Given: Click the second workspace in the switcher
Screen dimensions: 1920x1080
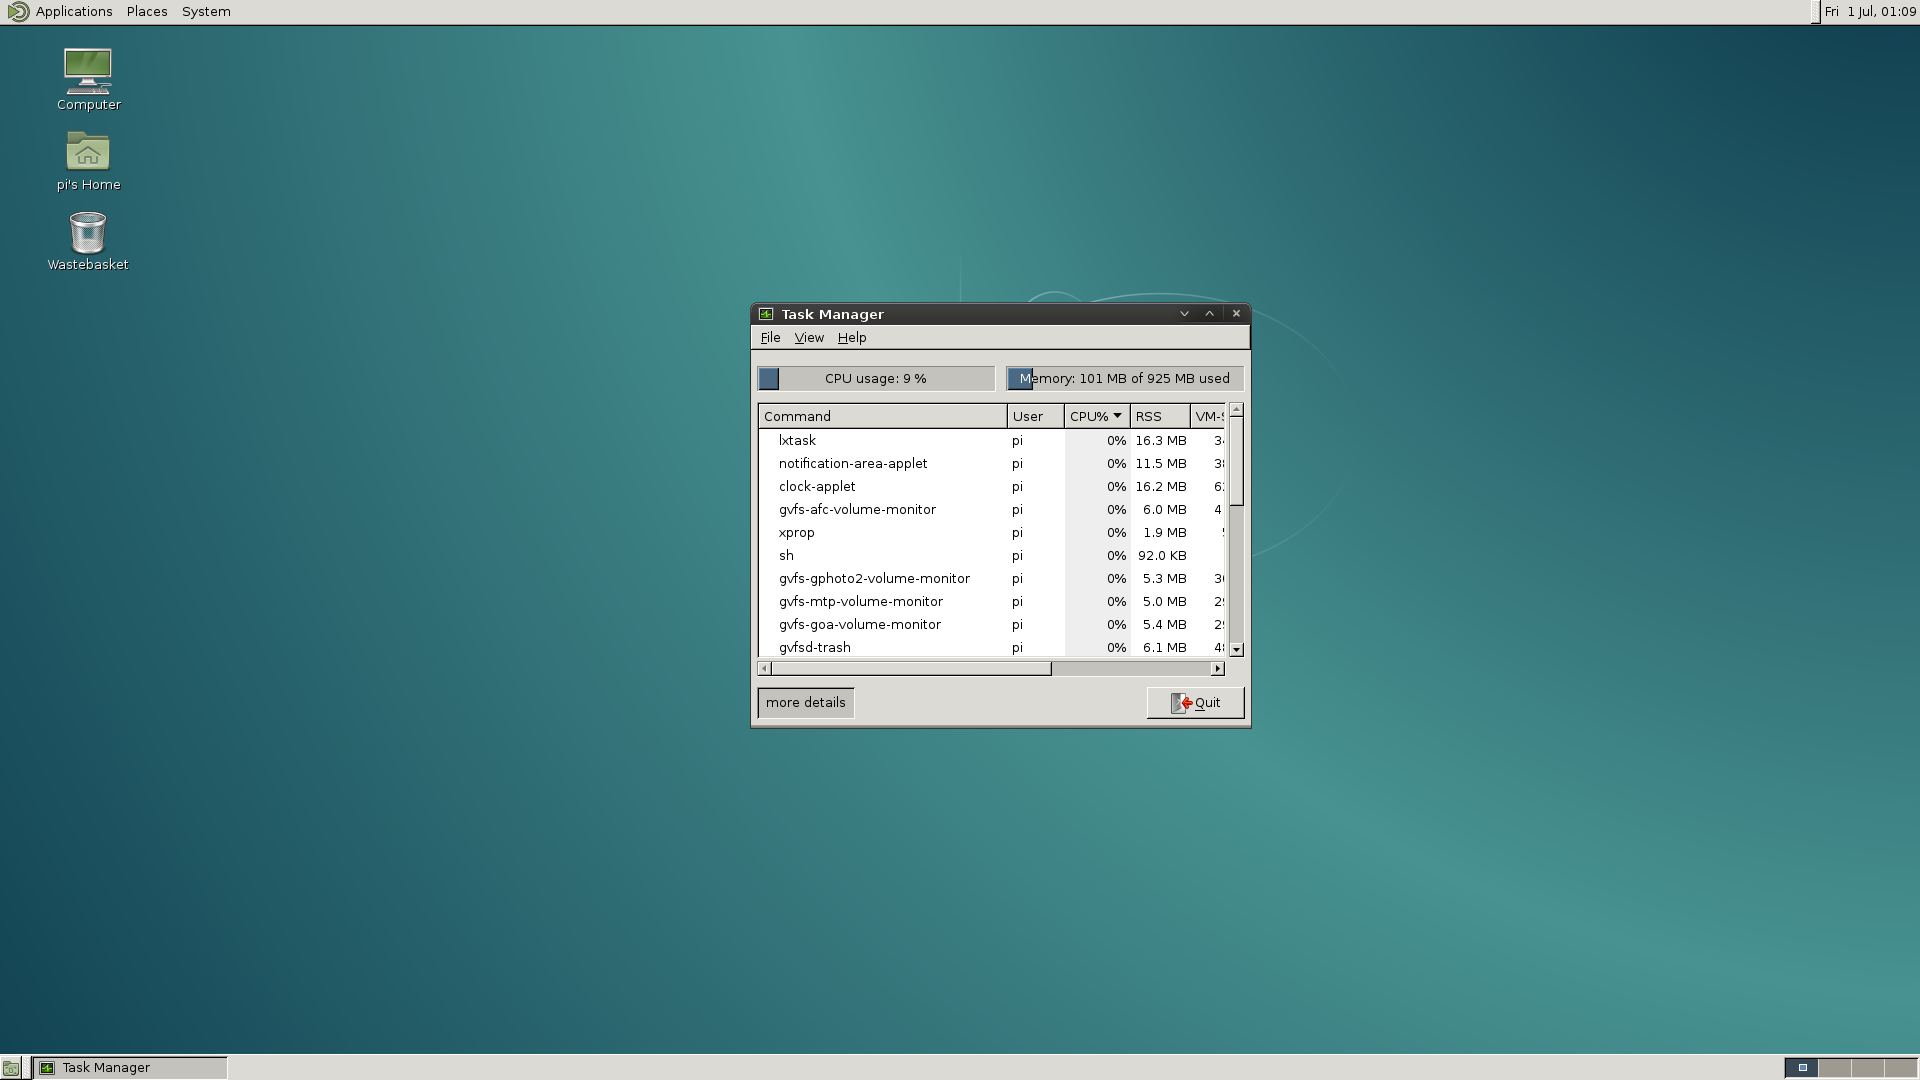Looking at the screenshot, I should [x=1835, y=1068].
